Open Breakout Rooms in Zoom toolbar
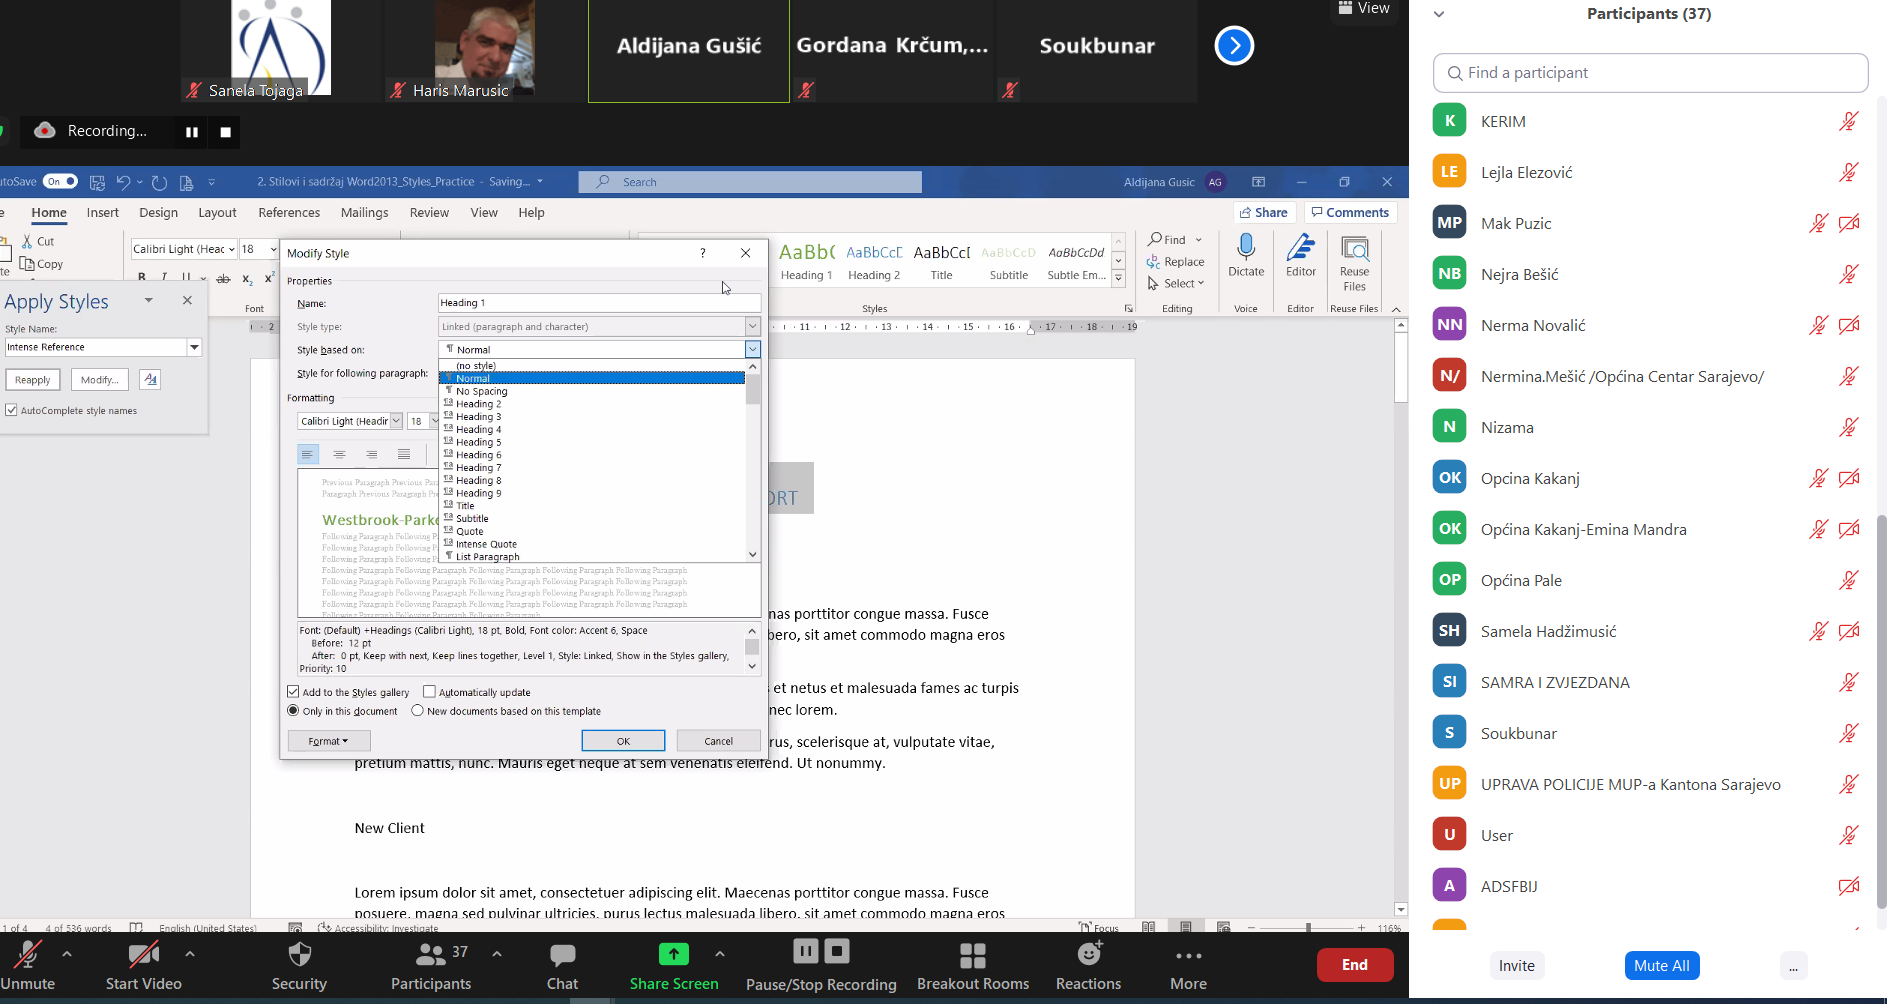The height and width of the screenshot is (1004, 1887). 973,956
